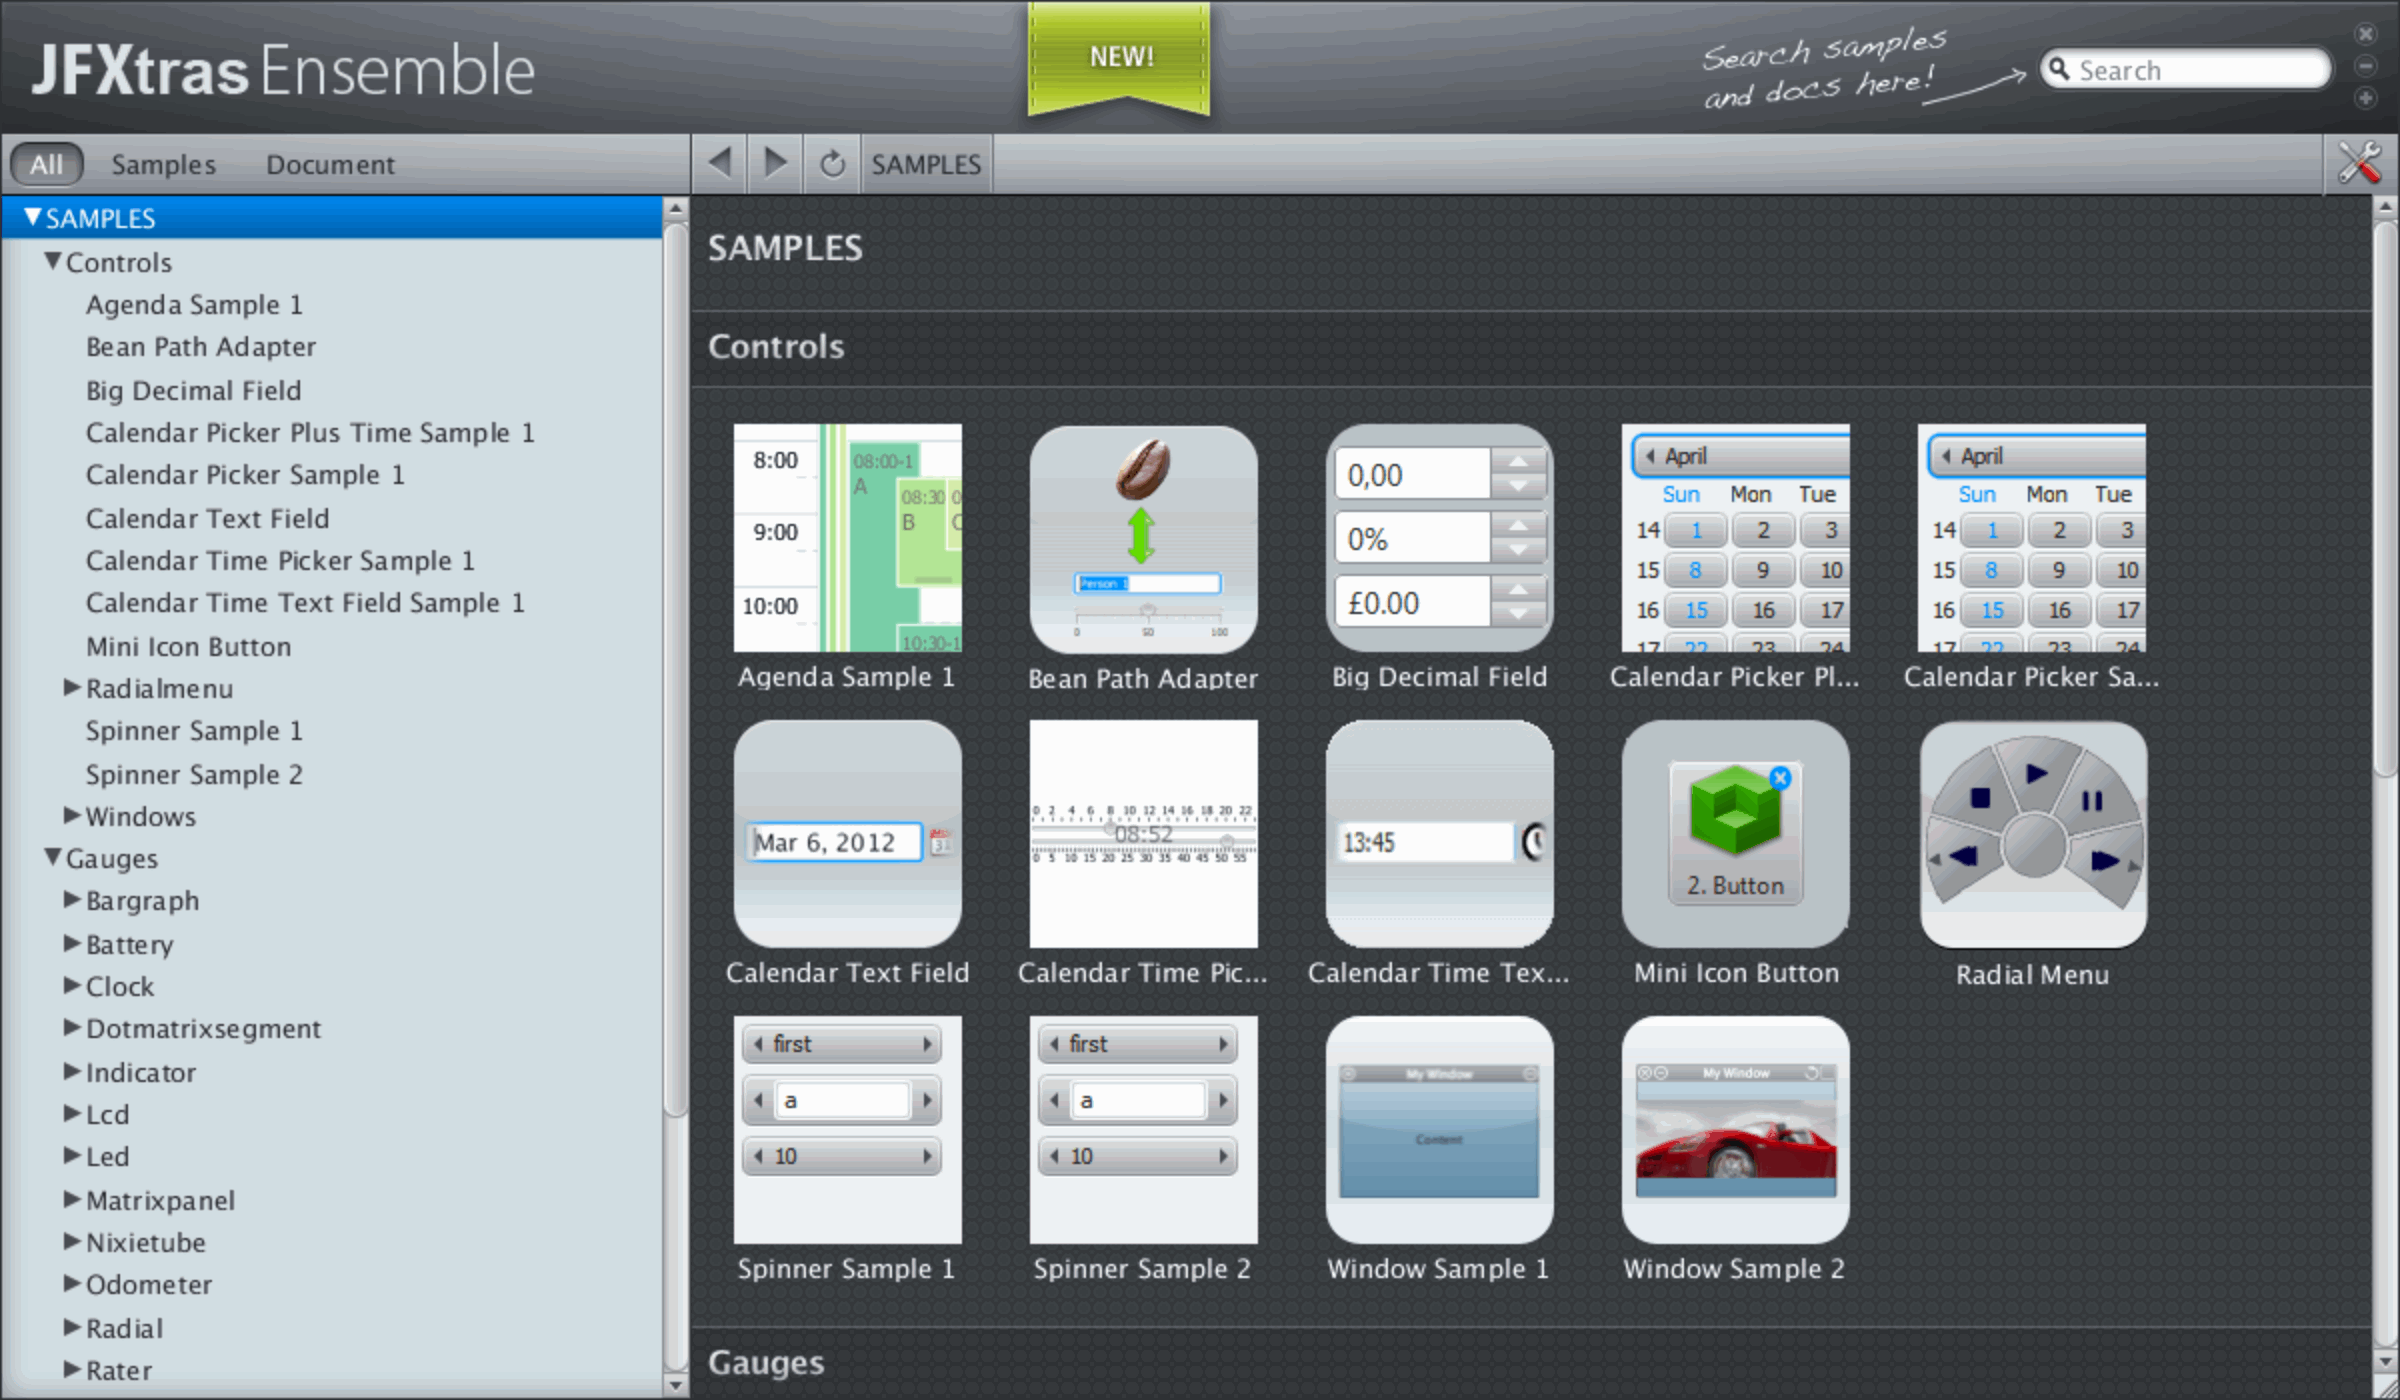This screenshot has width=2400, height=1400.
Task: Open the Radial Menu sample icon
Action: [2032, 835]
